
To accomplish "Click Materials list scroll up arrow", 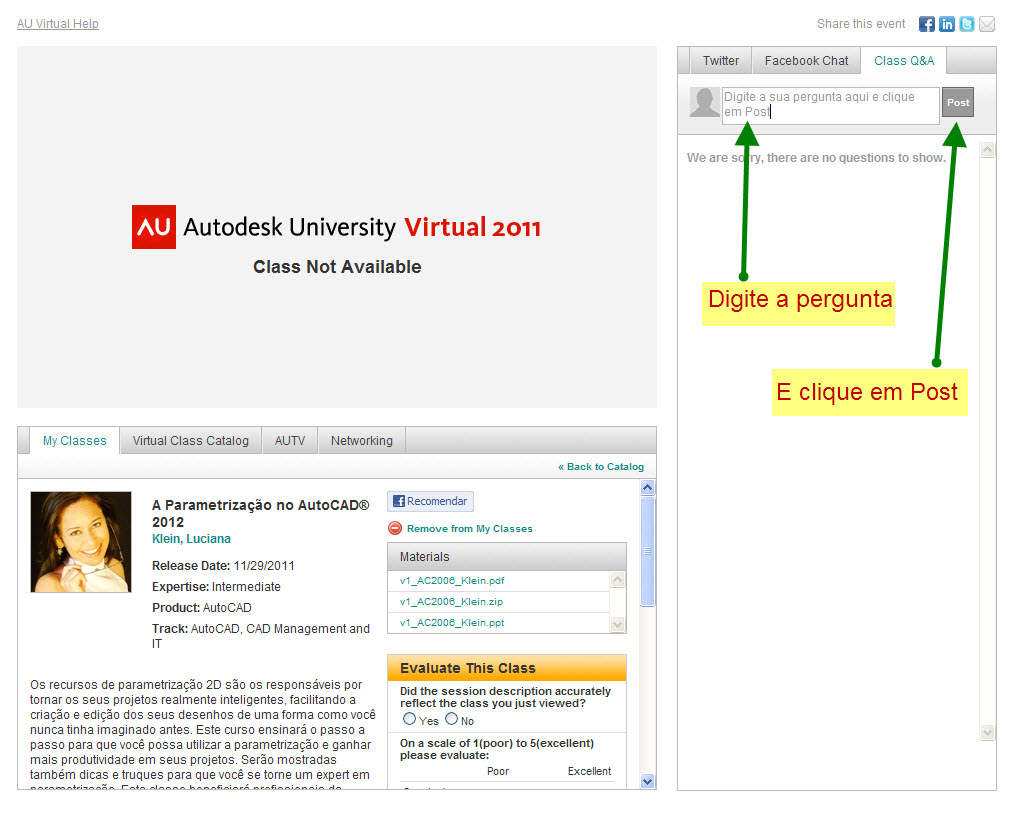I will point(617,580).
